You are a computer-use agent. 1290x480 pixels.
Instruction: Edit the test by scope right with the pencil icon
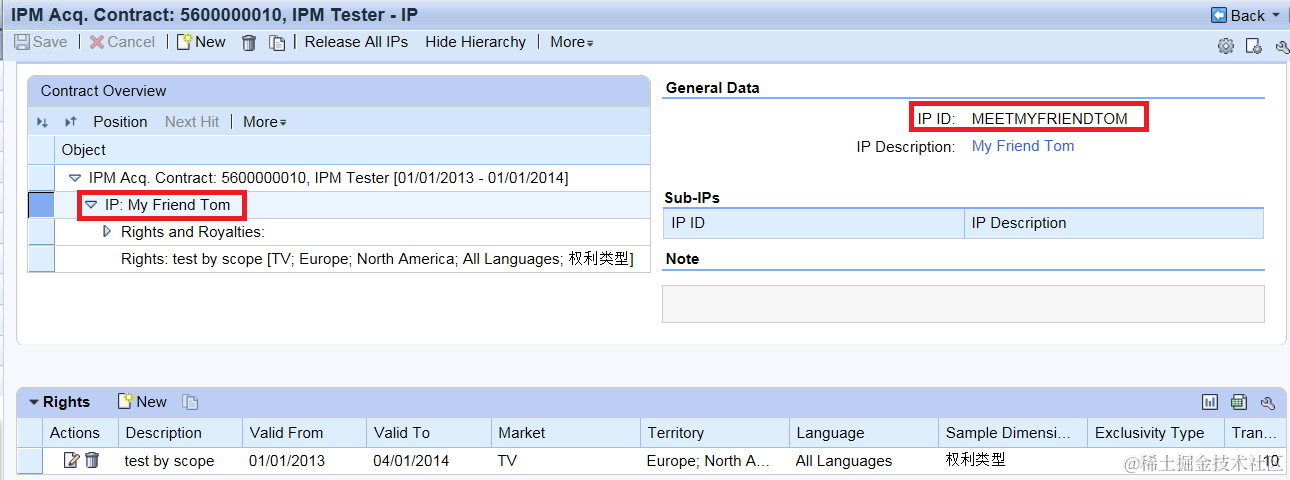71,460
